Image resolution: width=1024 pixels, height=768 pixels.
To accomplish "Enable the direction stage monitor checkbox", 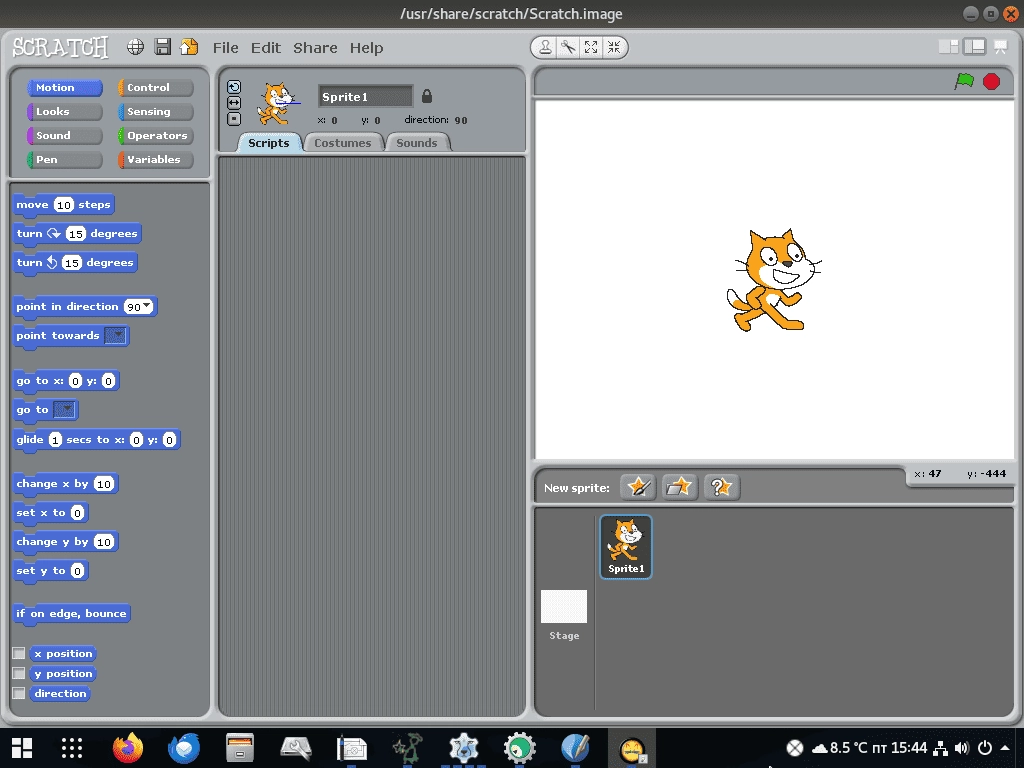I will pos(19,693).
